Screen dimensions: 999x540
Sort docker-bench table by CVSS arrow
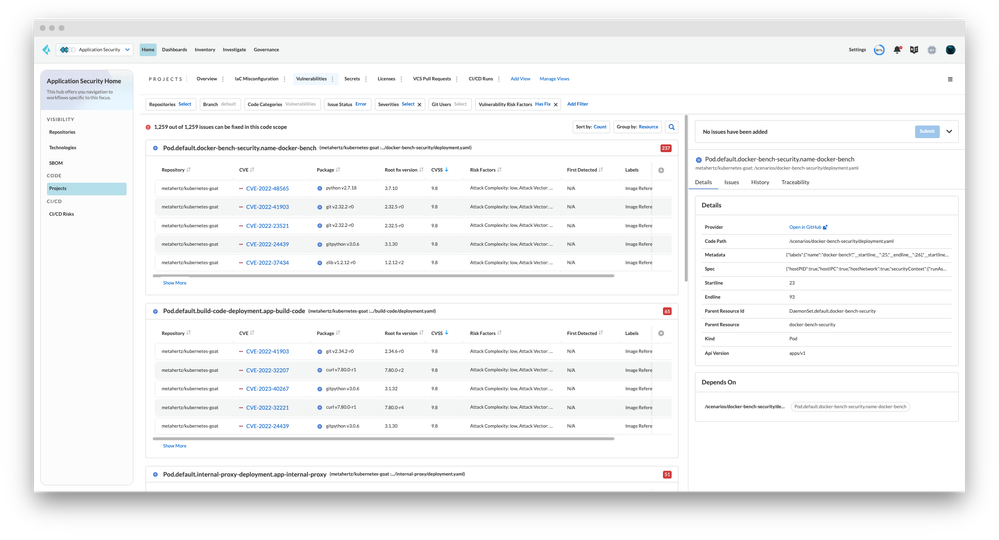click(x=446, y=170)
